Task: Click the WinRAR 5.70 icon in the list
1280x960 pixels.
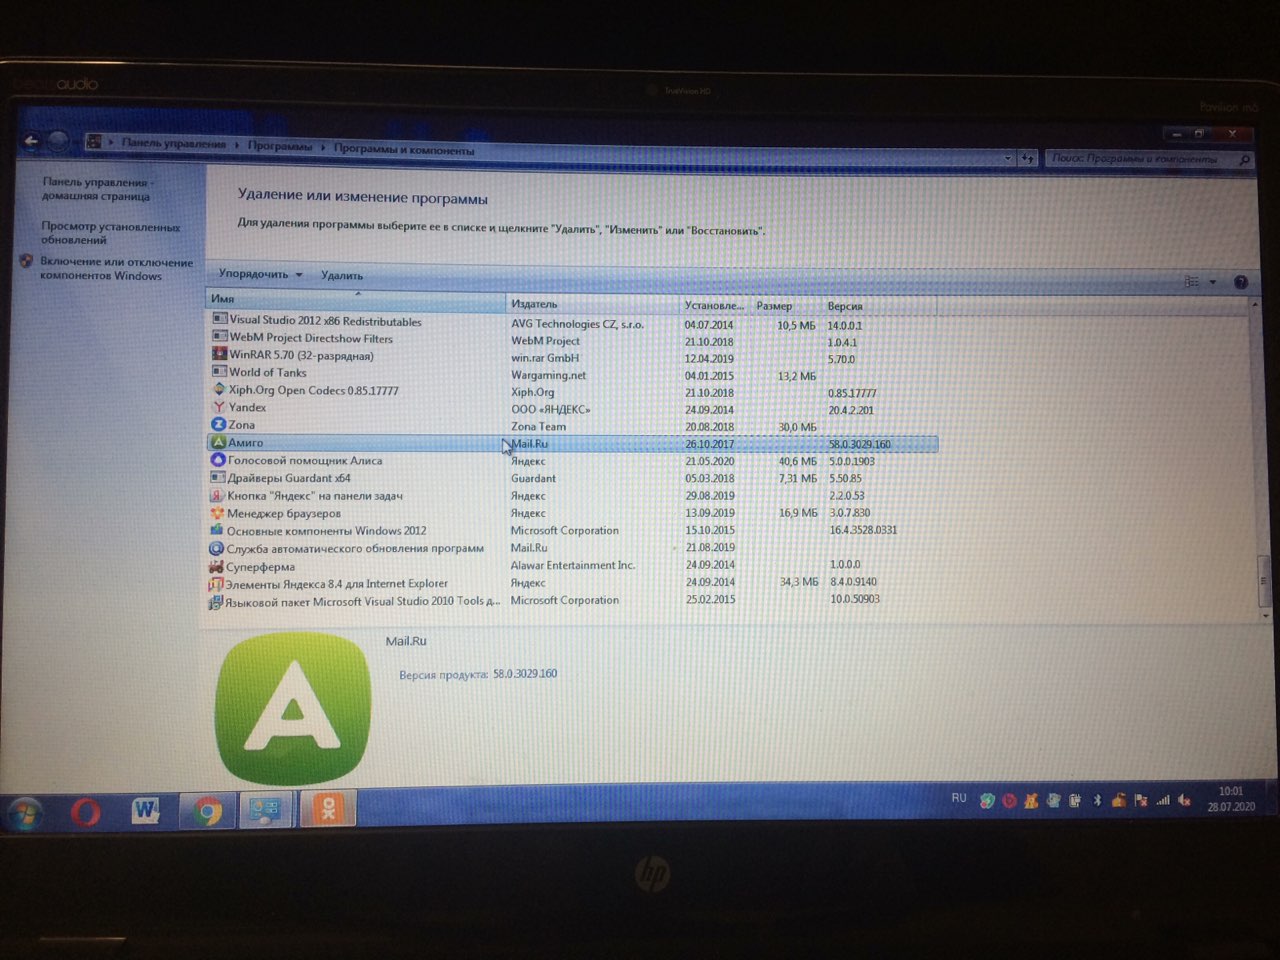Action: [x=220, y=354]
